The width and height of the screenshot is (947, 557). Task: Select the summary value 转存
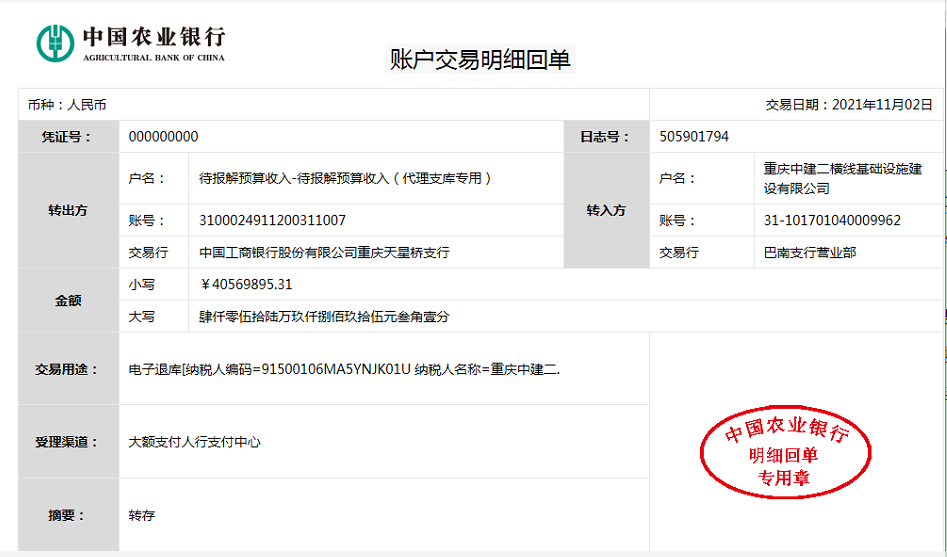(142, 515)
